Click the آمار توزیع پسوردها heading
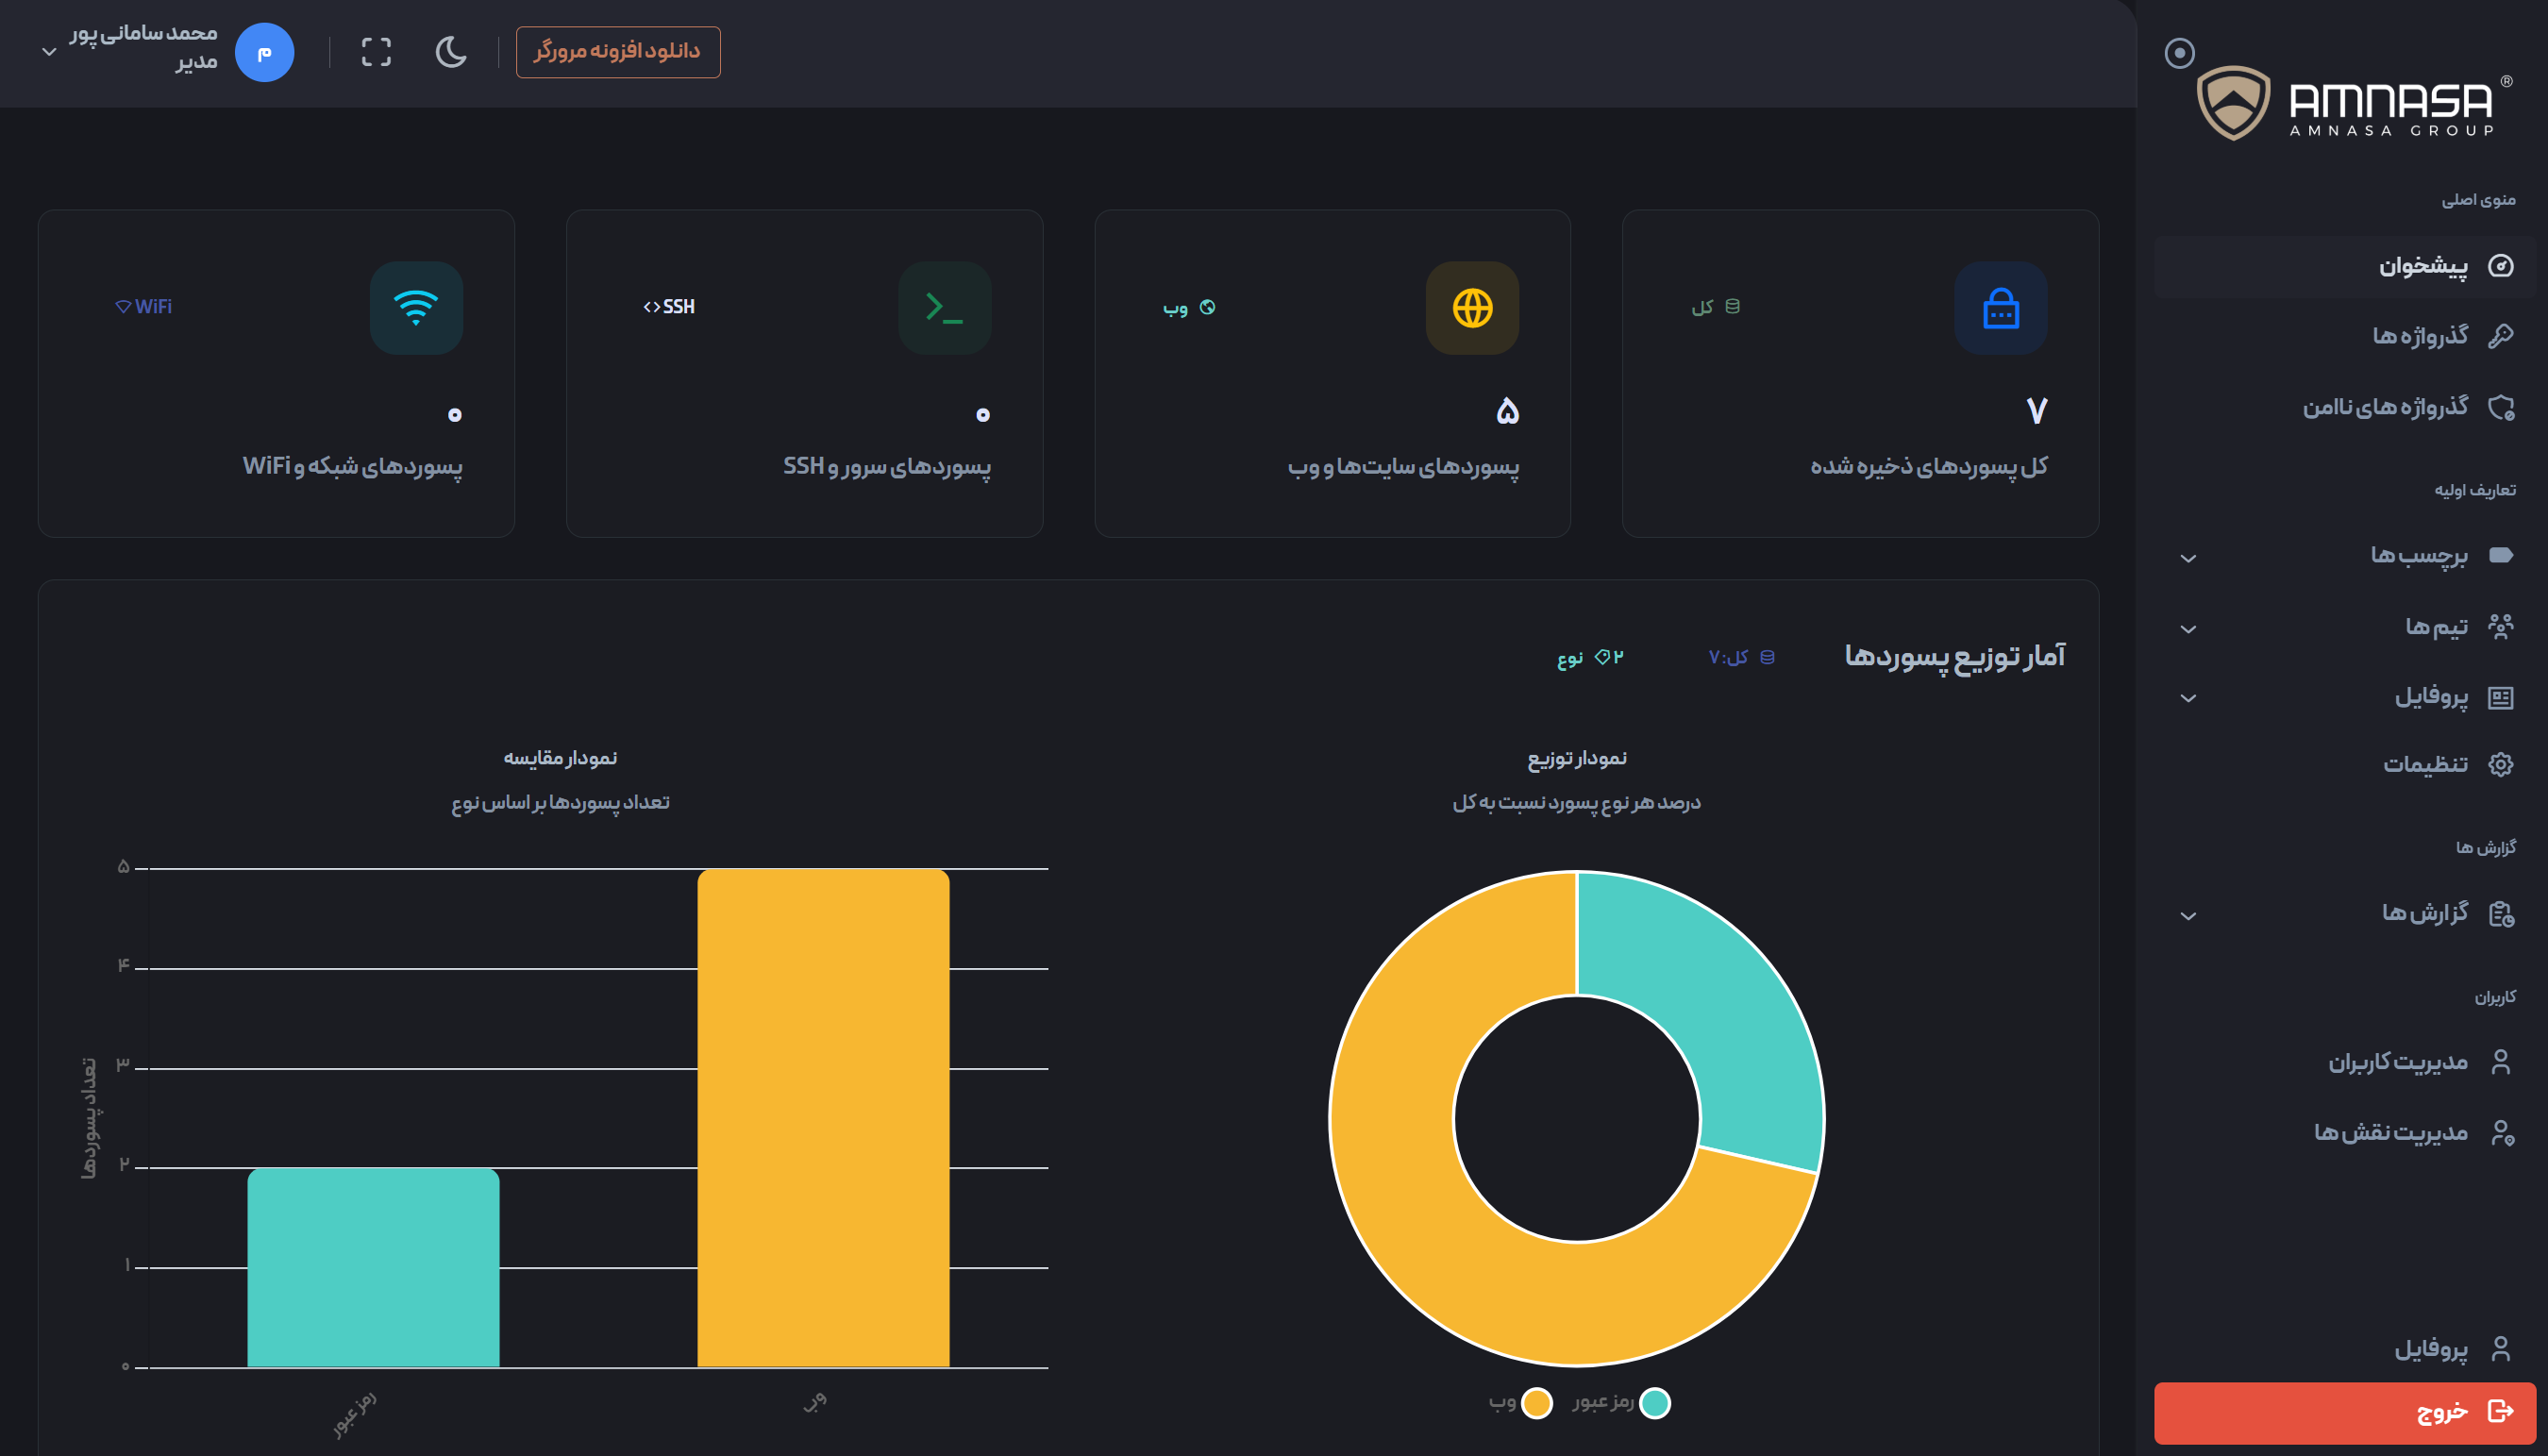Screen dimensions: 2548x1456 [x=1955, y=657]
